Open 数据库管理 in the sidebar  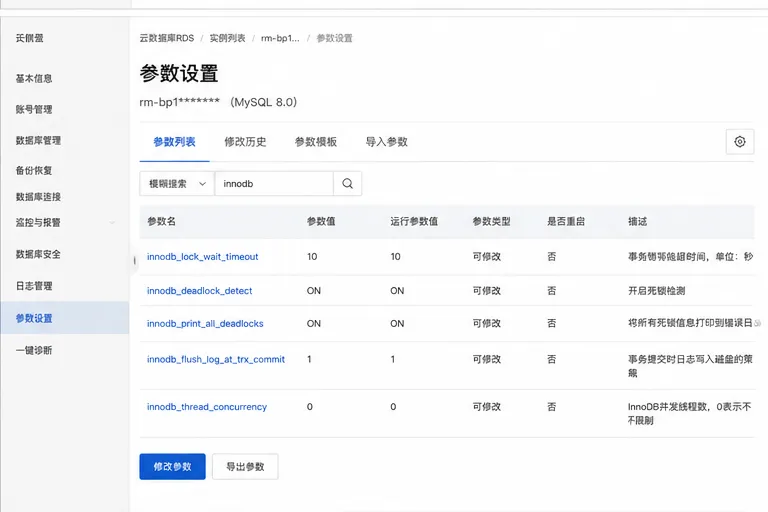(38, 141)
